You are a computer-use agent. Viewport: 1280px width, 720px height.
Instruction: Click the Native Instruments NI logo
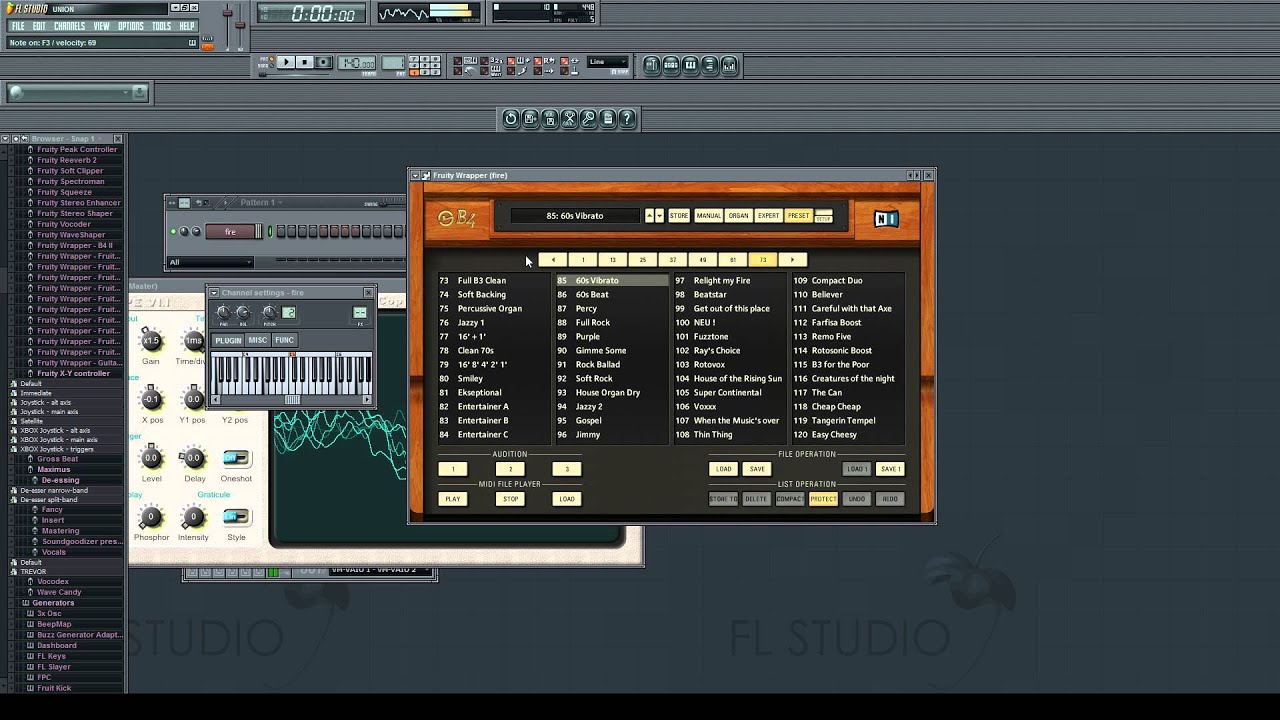pos(886,219)
